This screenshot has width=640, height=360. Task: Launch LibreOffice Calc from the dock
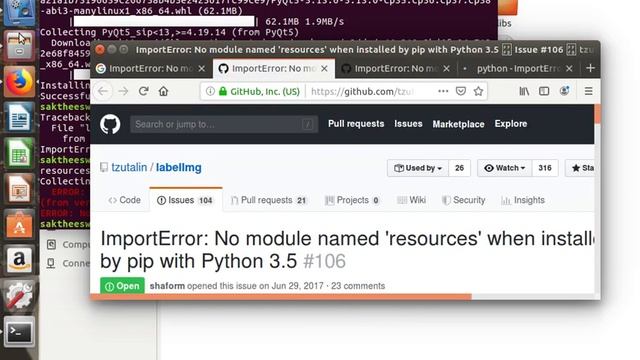click(x=19, y=153)
